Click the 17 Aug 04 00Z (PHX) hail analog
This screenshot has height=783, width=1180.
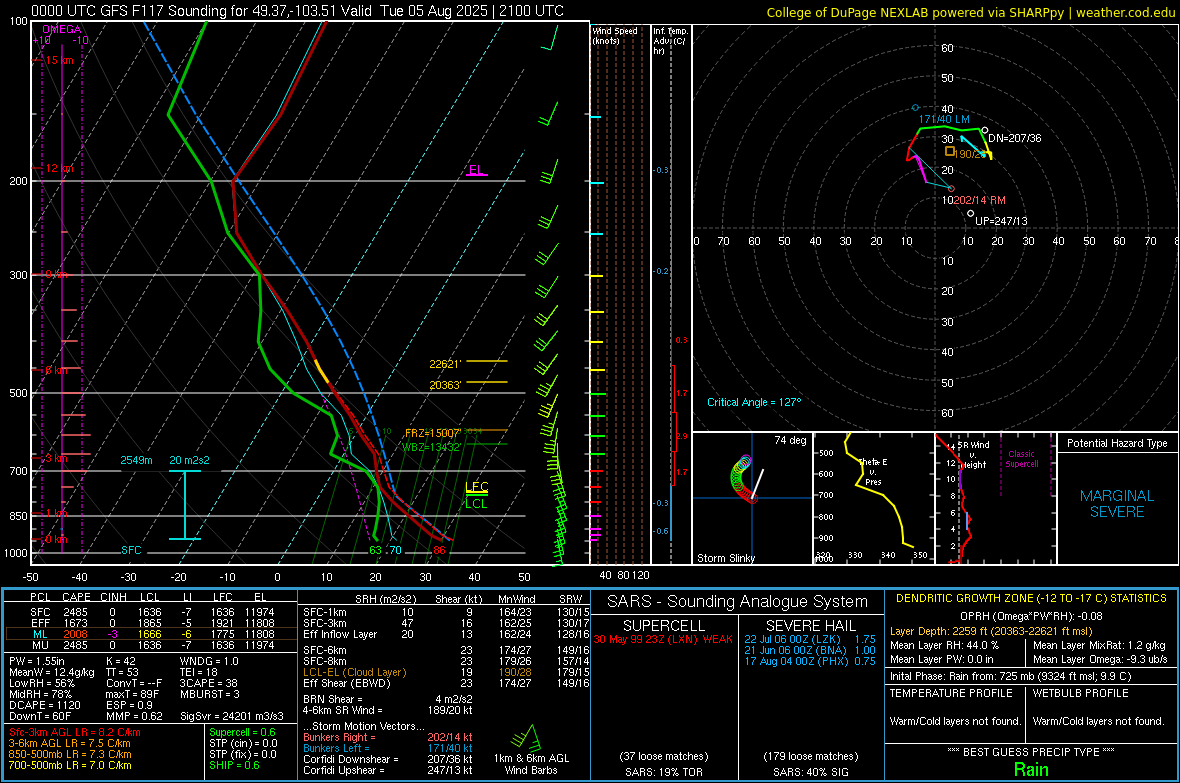810,661
